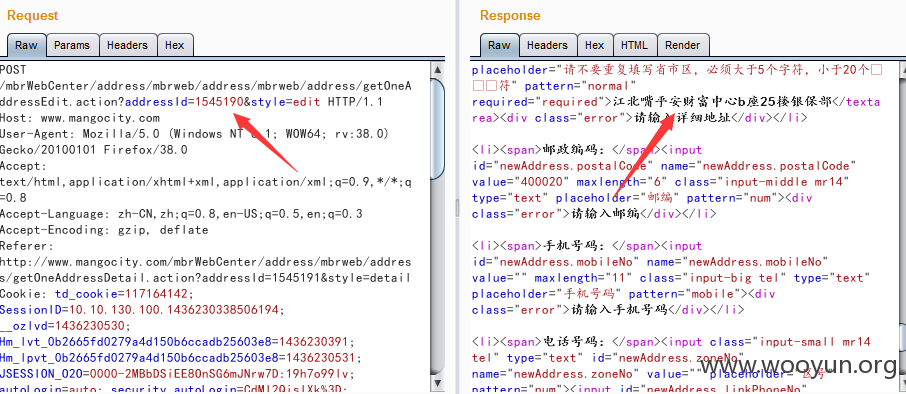Image resolution: width=906 pixels, height=394 pixels.
Task: Click the Accept-Encoding: gzip, deflate line
Action: coord(104,230)
